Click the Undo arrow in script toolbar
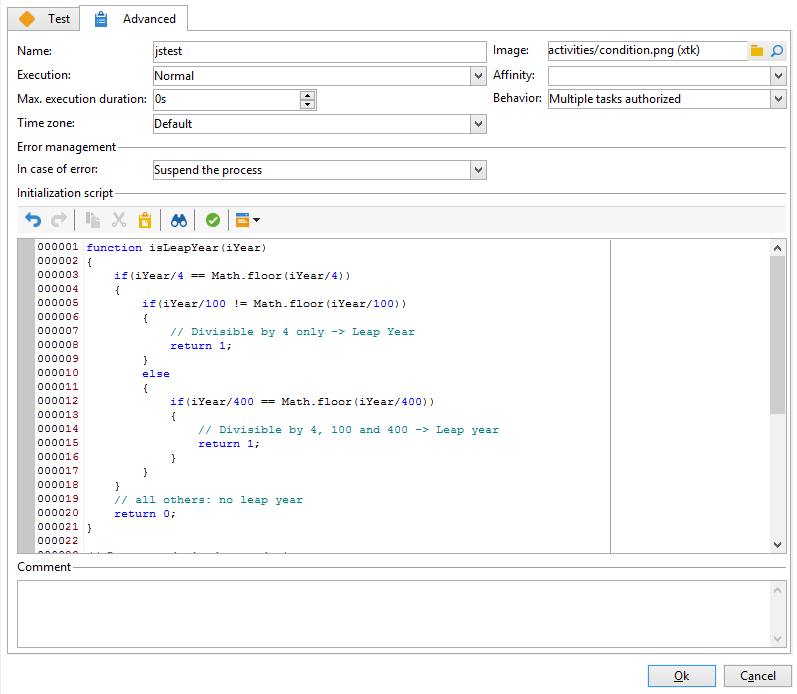The height and width of the screenshot is (694, 797). coord(33,220)
